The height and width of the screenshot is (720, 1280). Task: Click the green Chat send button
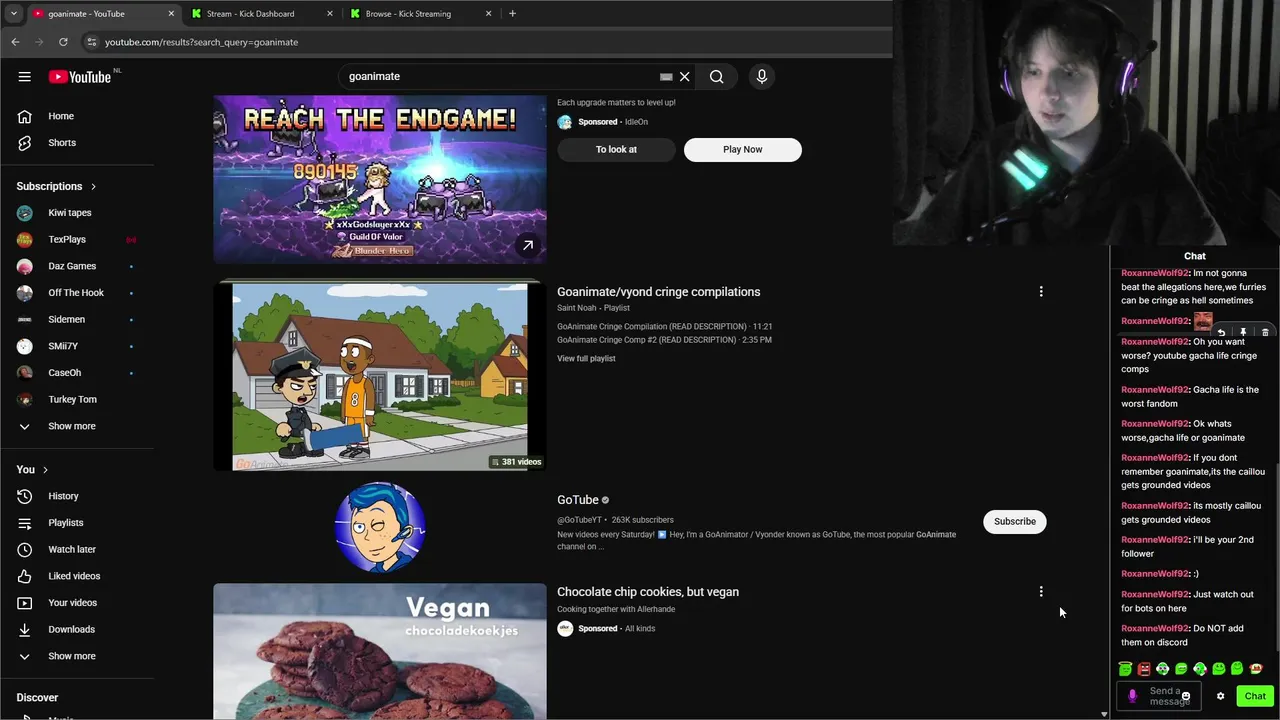coord(1255,696)
